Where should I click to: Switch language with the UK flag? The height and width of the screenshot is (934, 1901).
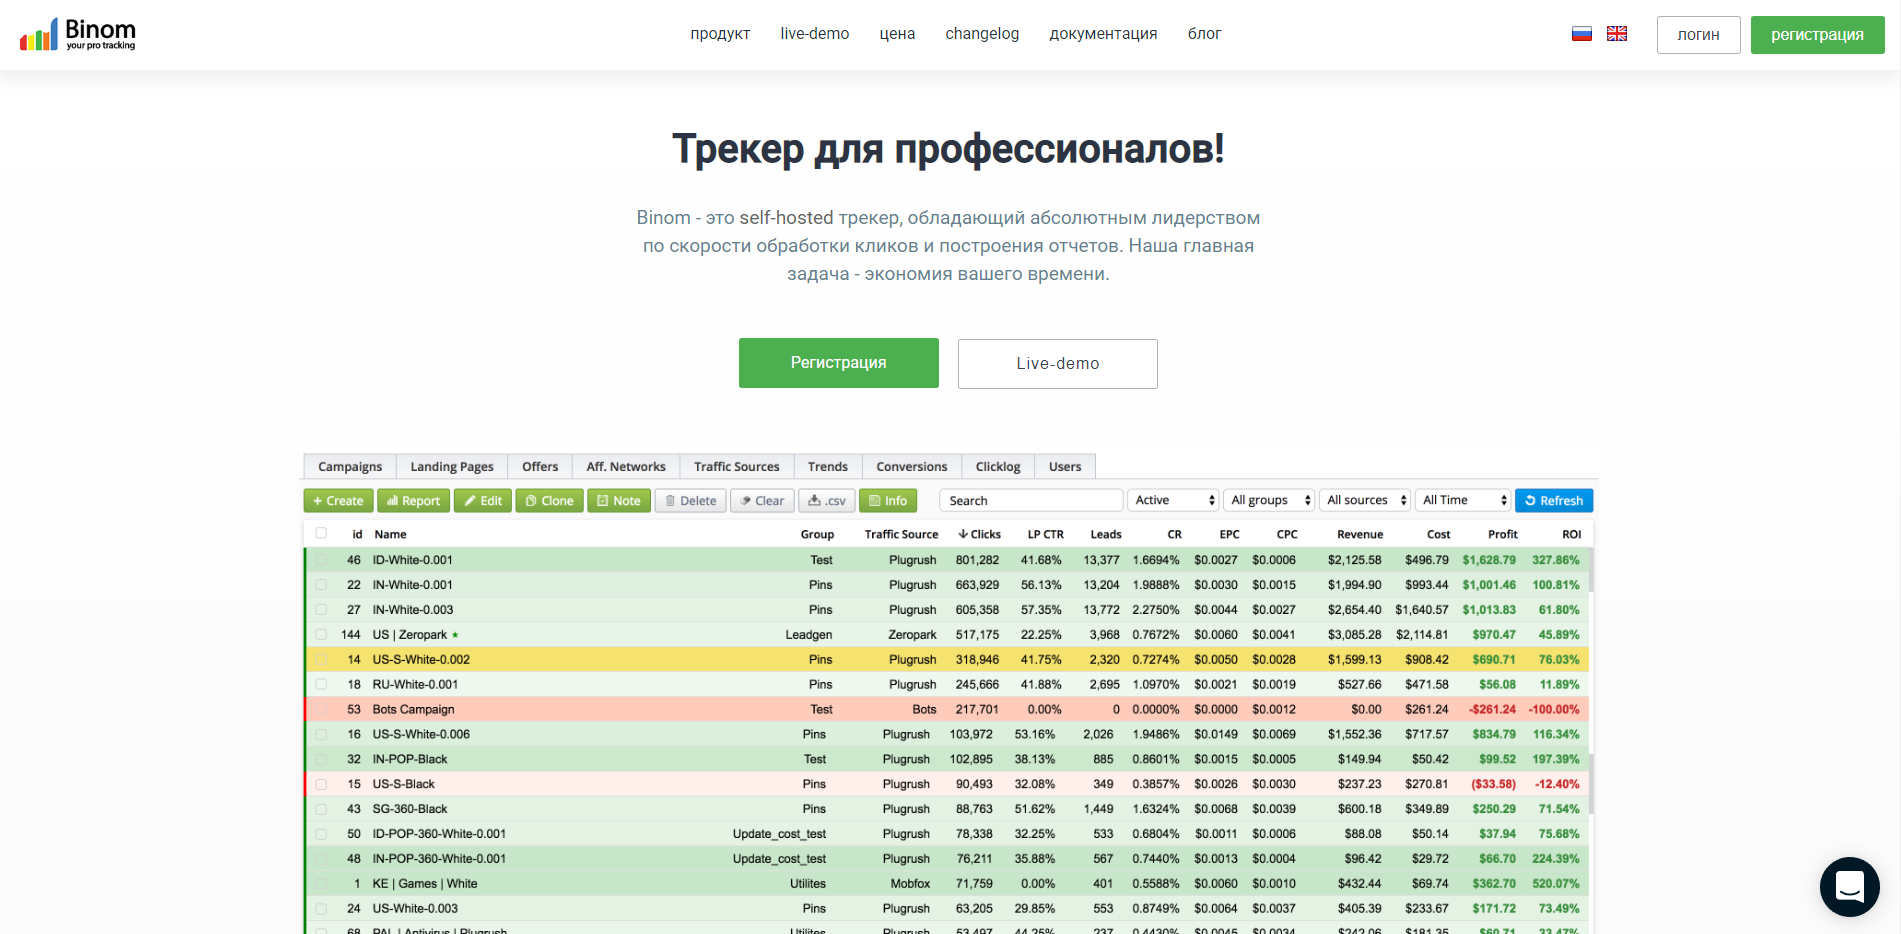1617,34
